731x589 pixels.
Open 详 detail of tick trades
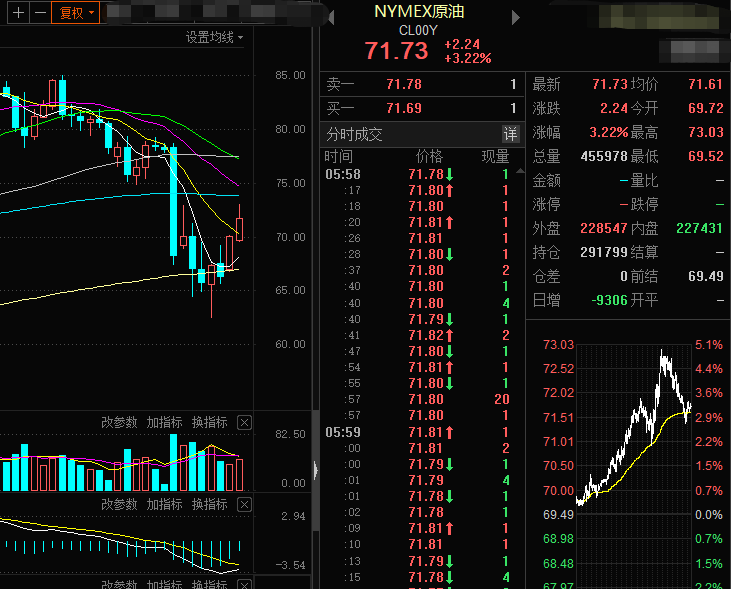click(510, 134)
